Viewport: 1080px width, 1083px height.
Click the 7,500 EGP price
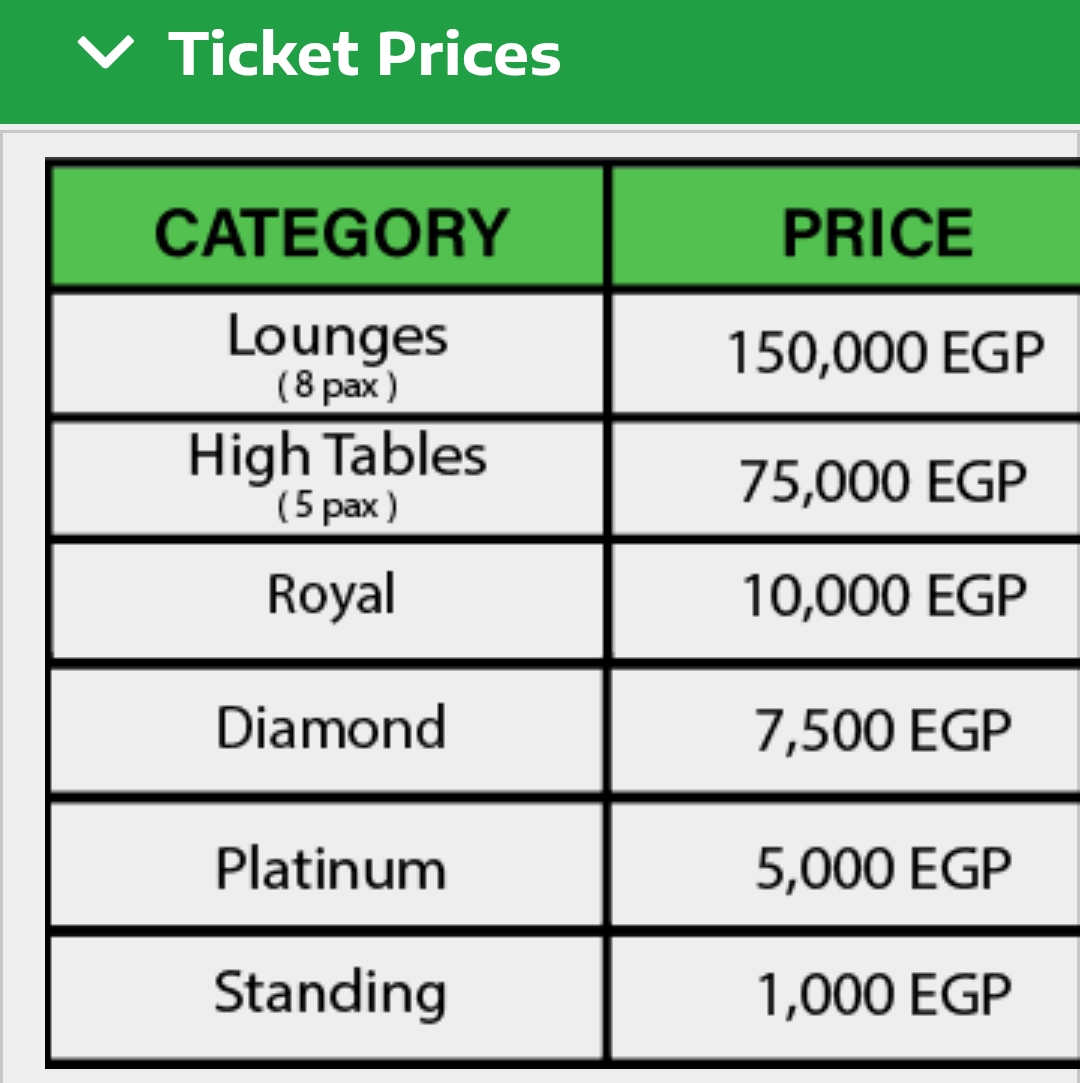(883, 730)
